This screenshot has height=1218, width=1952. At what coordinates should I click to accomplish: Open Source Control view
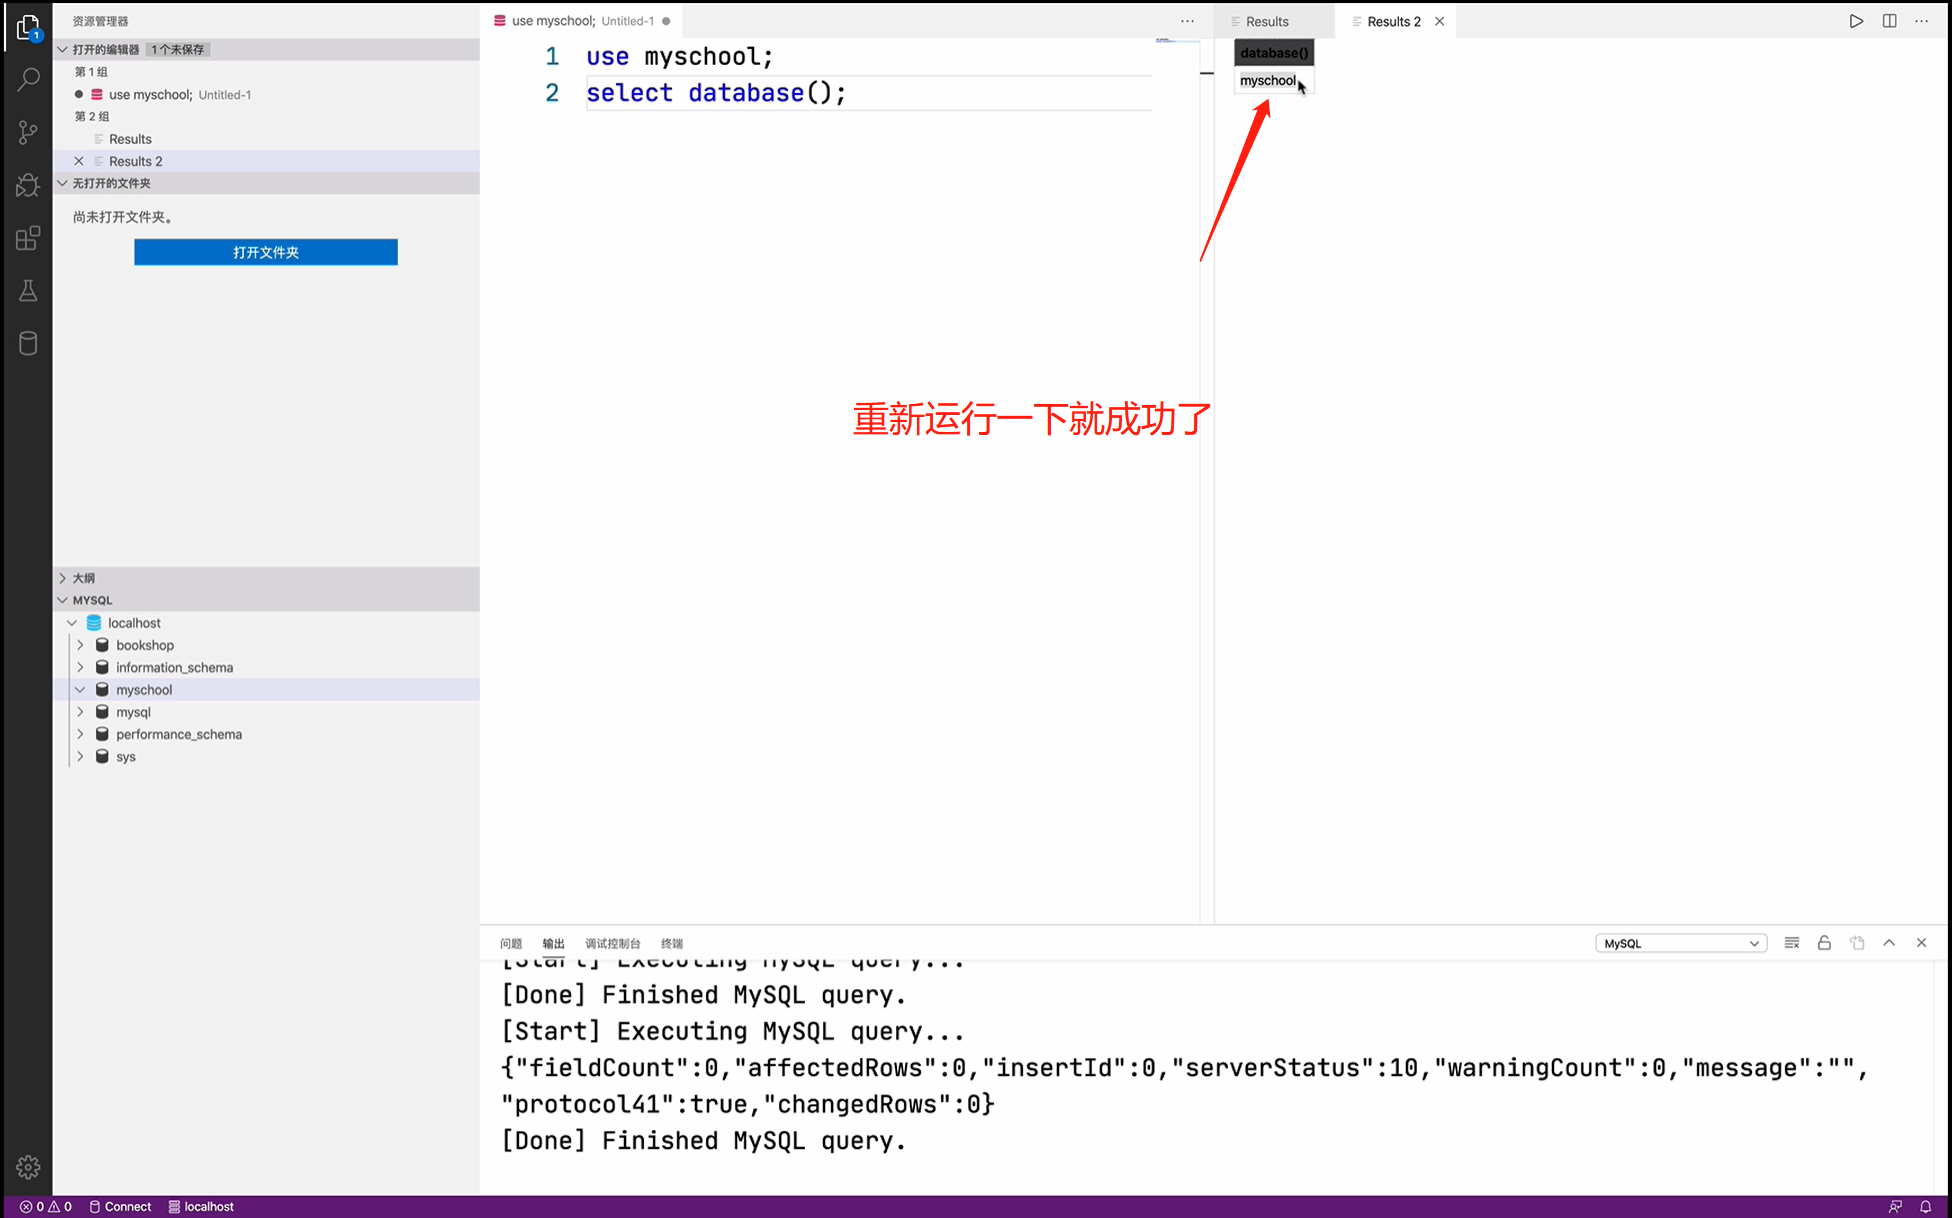click(28, 132)
